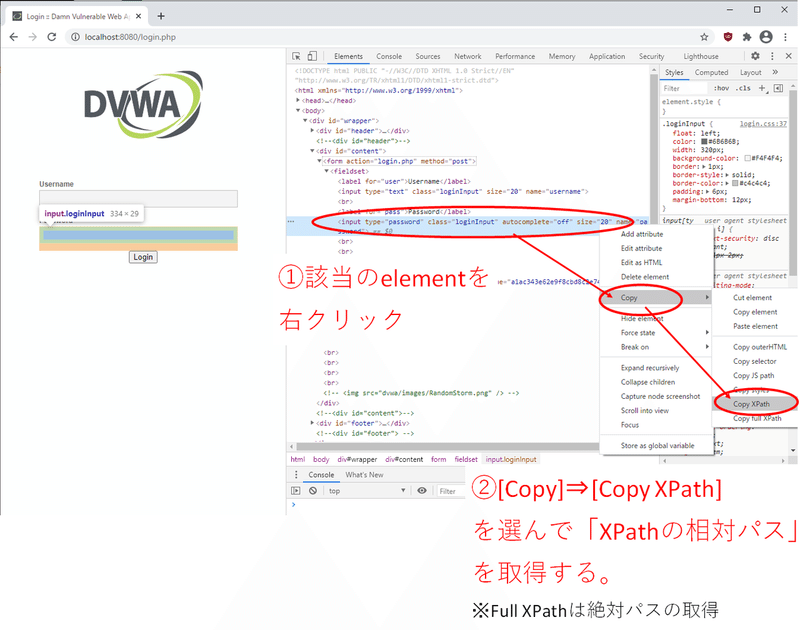This screenshot has height=630, width=800.
Task: Open site information icon next to localhost URL
Action: [76, 37]
